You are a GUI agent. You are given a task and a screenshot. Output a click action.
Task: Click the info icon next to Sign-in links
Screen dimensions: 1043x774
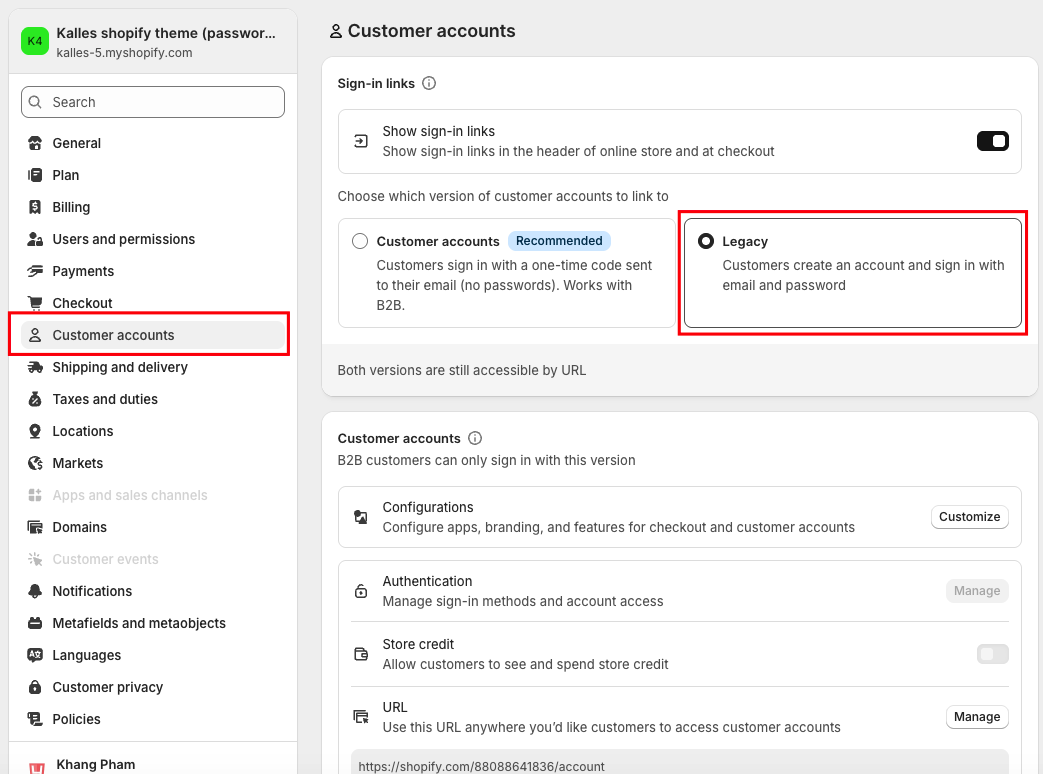point(429,84)
